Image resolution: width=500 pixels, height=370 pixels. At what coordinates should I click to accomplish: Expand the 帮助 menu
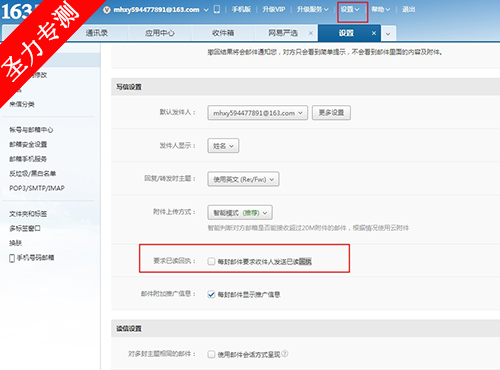[x=381, y=9]
